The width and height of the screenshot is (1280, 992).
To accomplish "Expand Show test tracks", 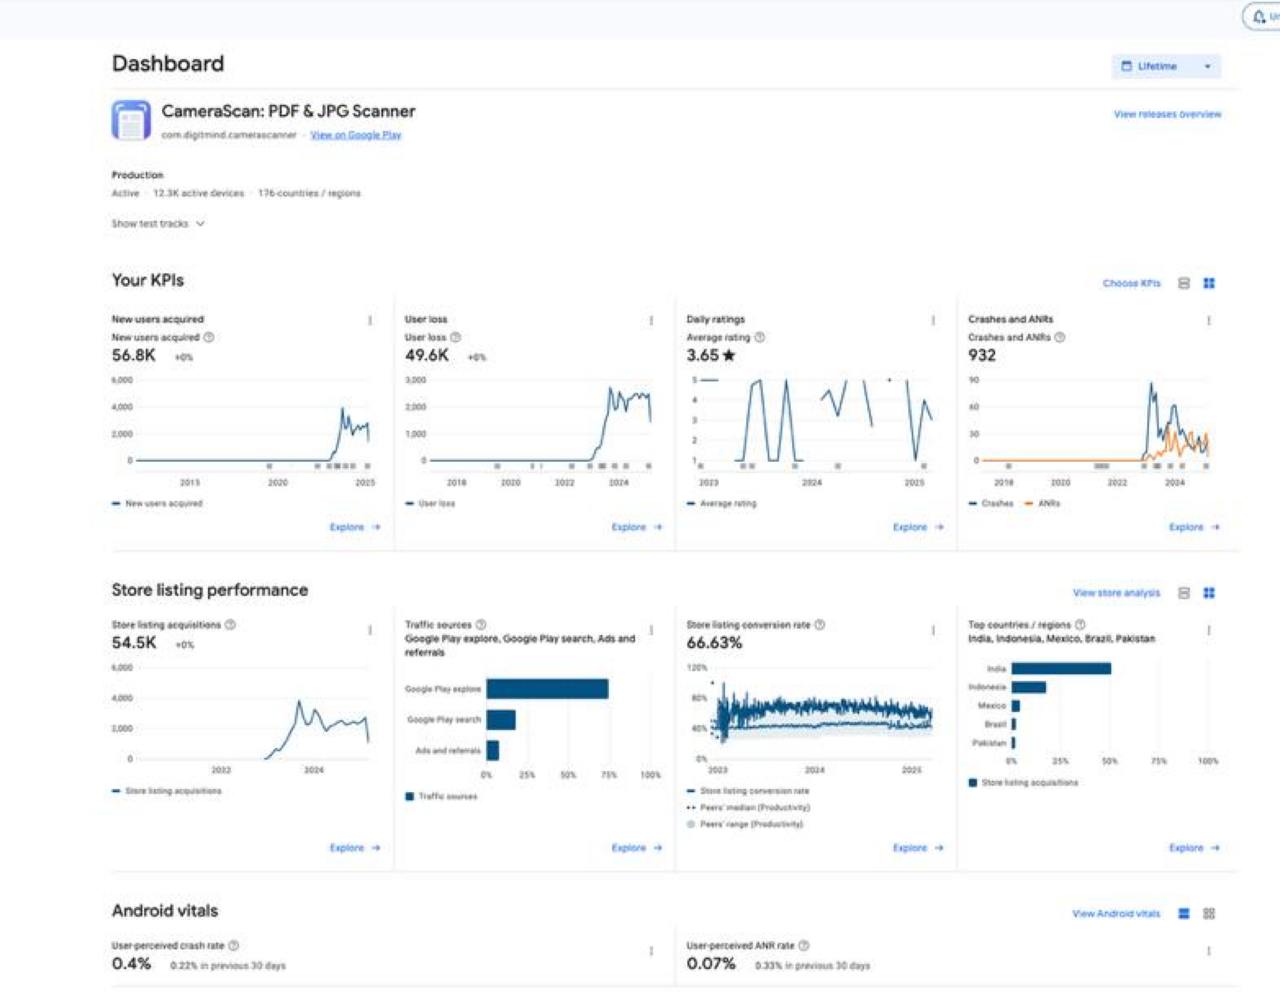I will pos(158,224).
